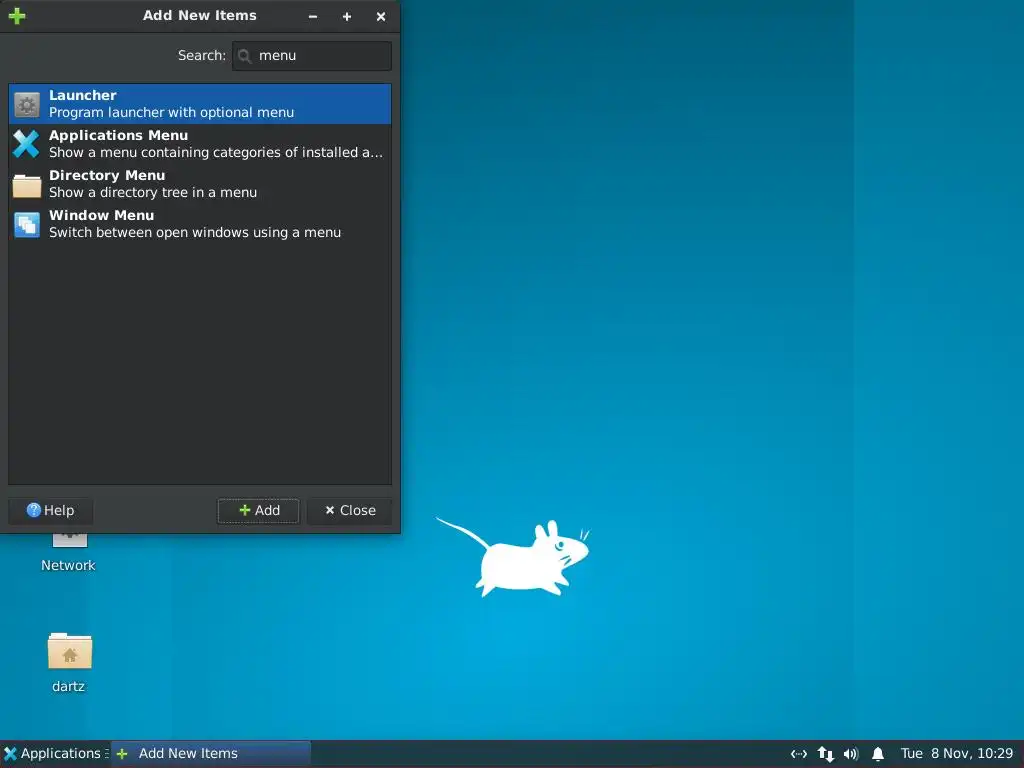The height and width of the screenshot is (768, 1024).
Task: Click the Directory Menu folder icon
Action: pyautogui.click(x=27, y=185)
